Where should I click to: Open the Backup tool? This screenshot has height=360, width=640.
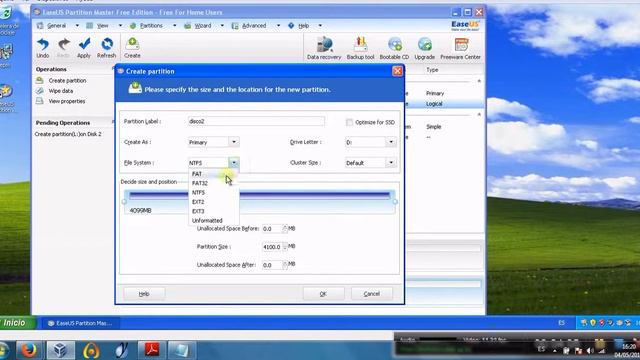360,48
